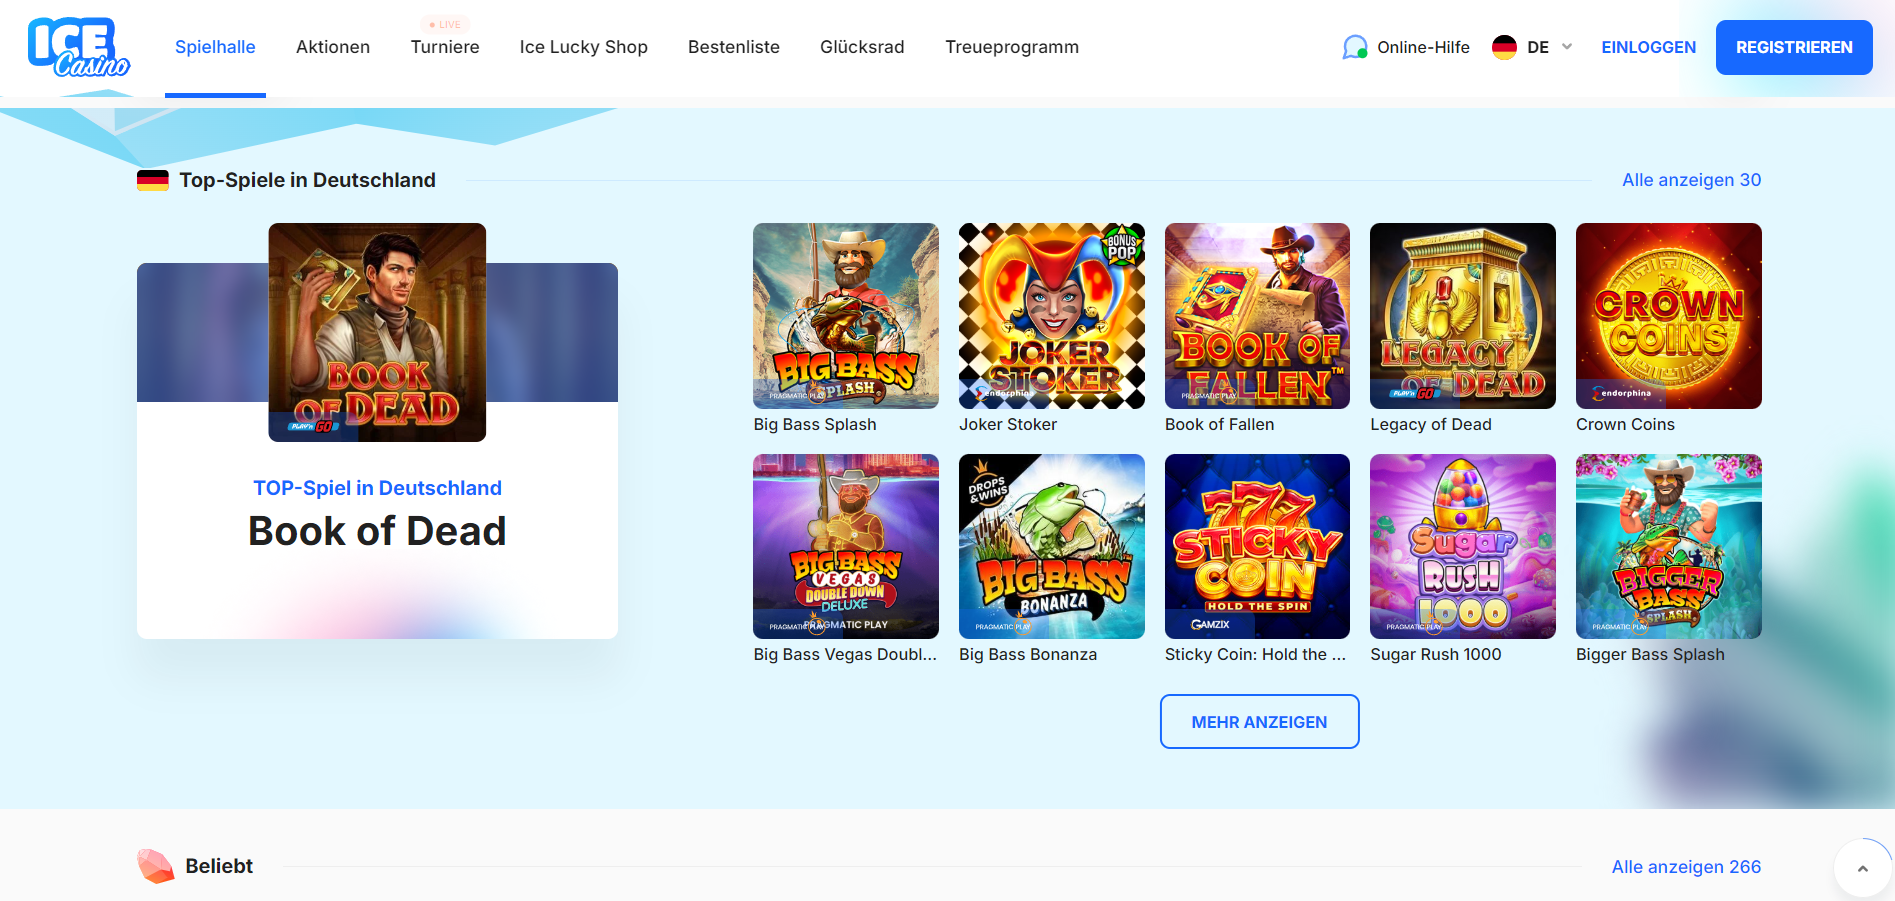1895x901 pixels.
Task: Click the German flag language icon
Action: (x=1504, y=47)
